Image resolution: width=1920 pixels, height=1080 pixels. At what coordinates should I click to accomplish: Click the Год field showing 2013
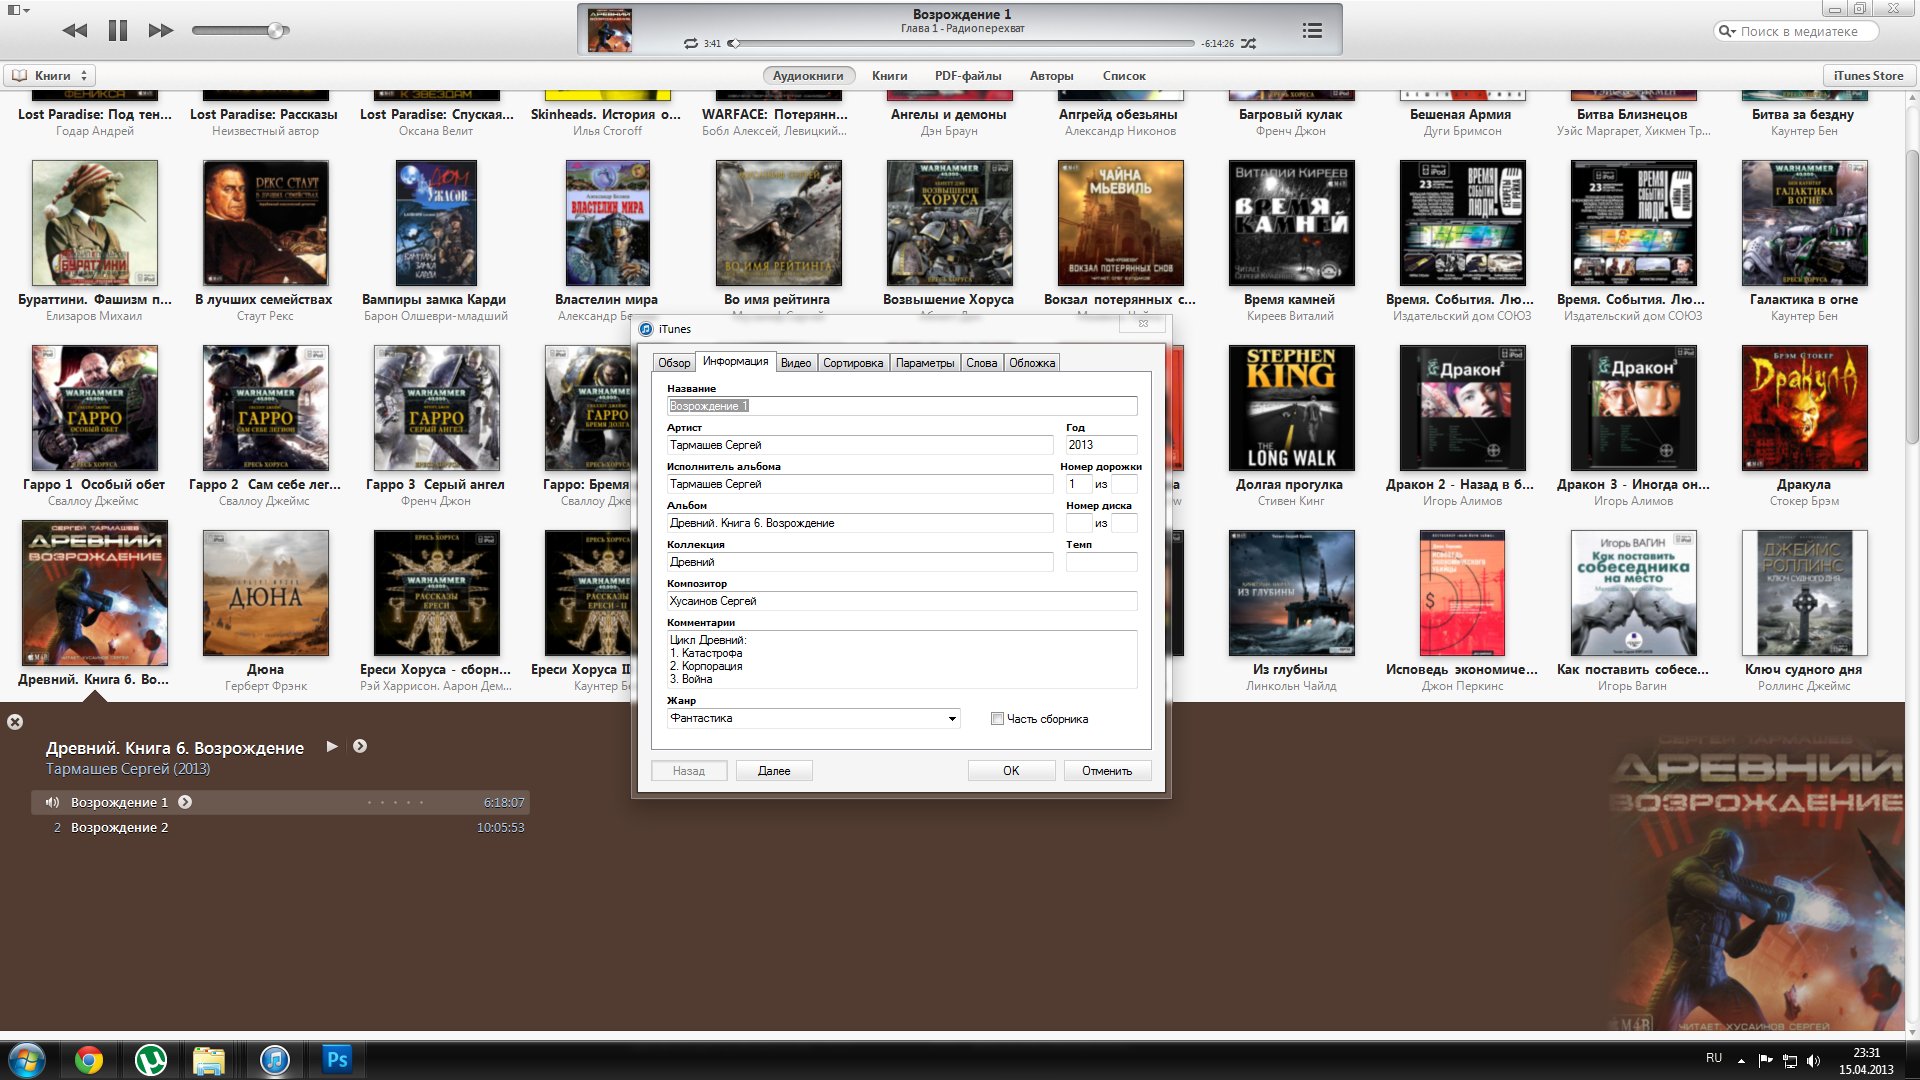click(1101, 445)
